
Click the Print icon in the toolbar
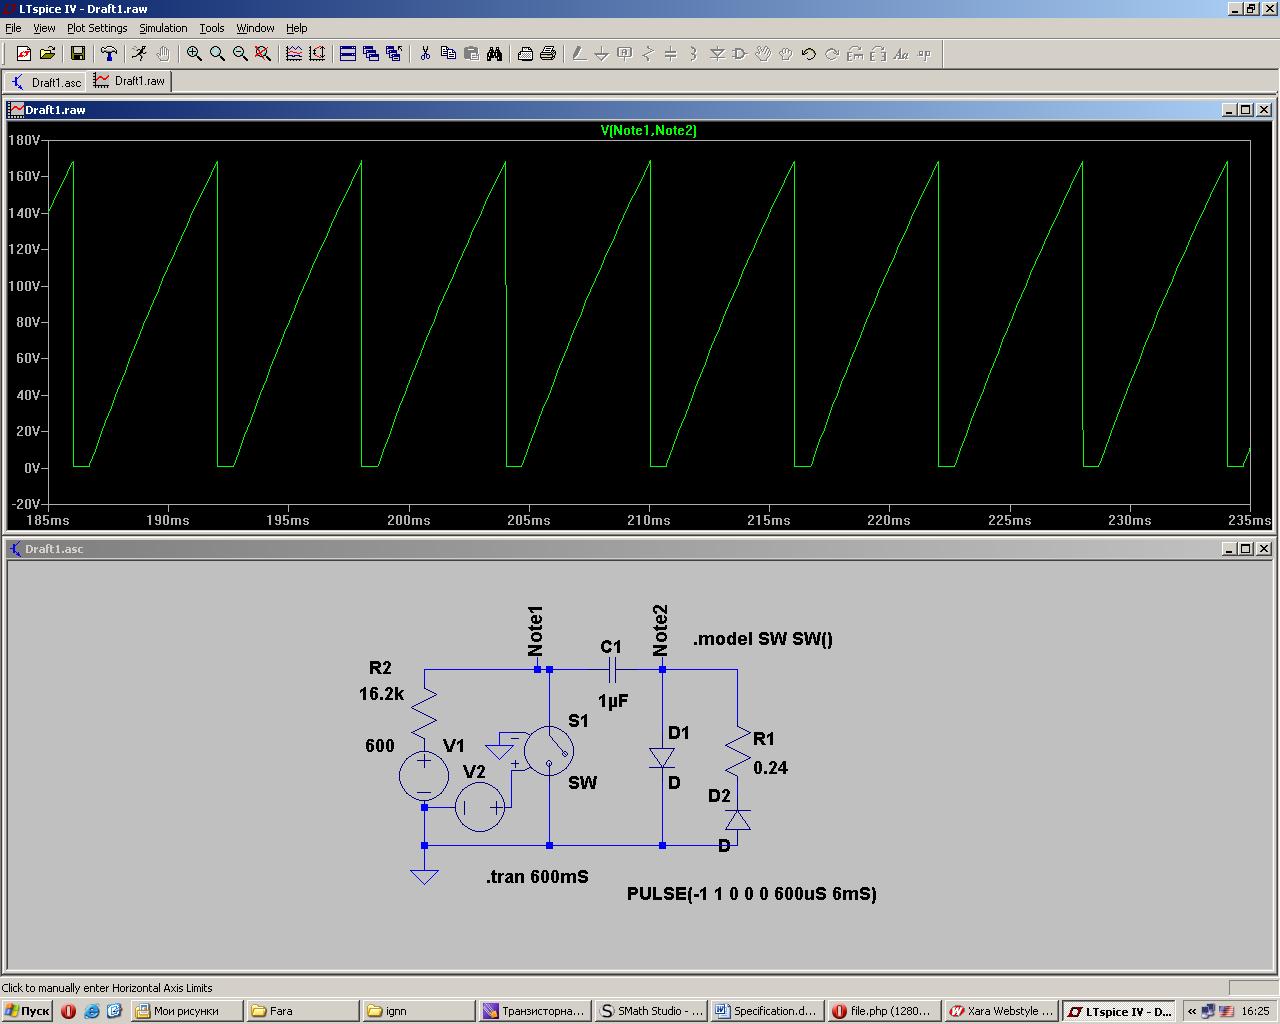(x=548, y=54)
